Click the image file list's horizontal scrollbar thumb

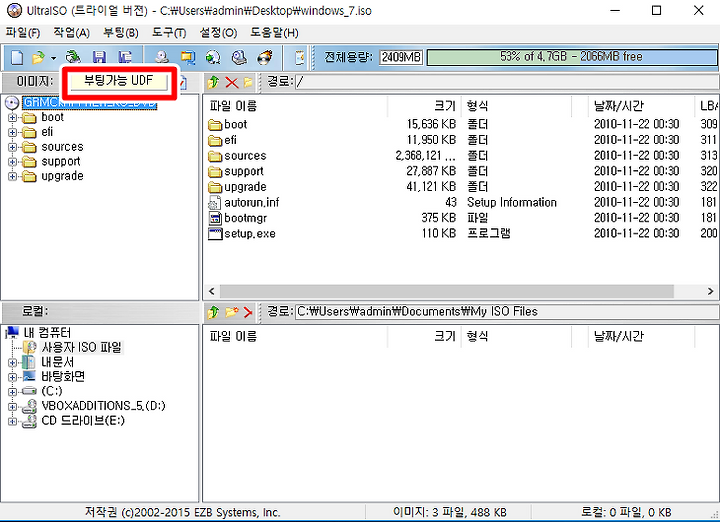point(446,291)
